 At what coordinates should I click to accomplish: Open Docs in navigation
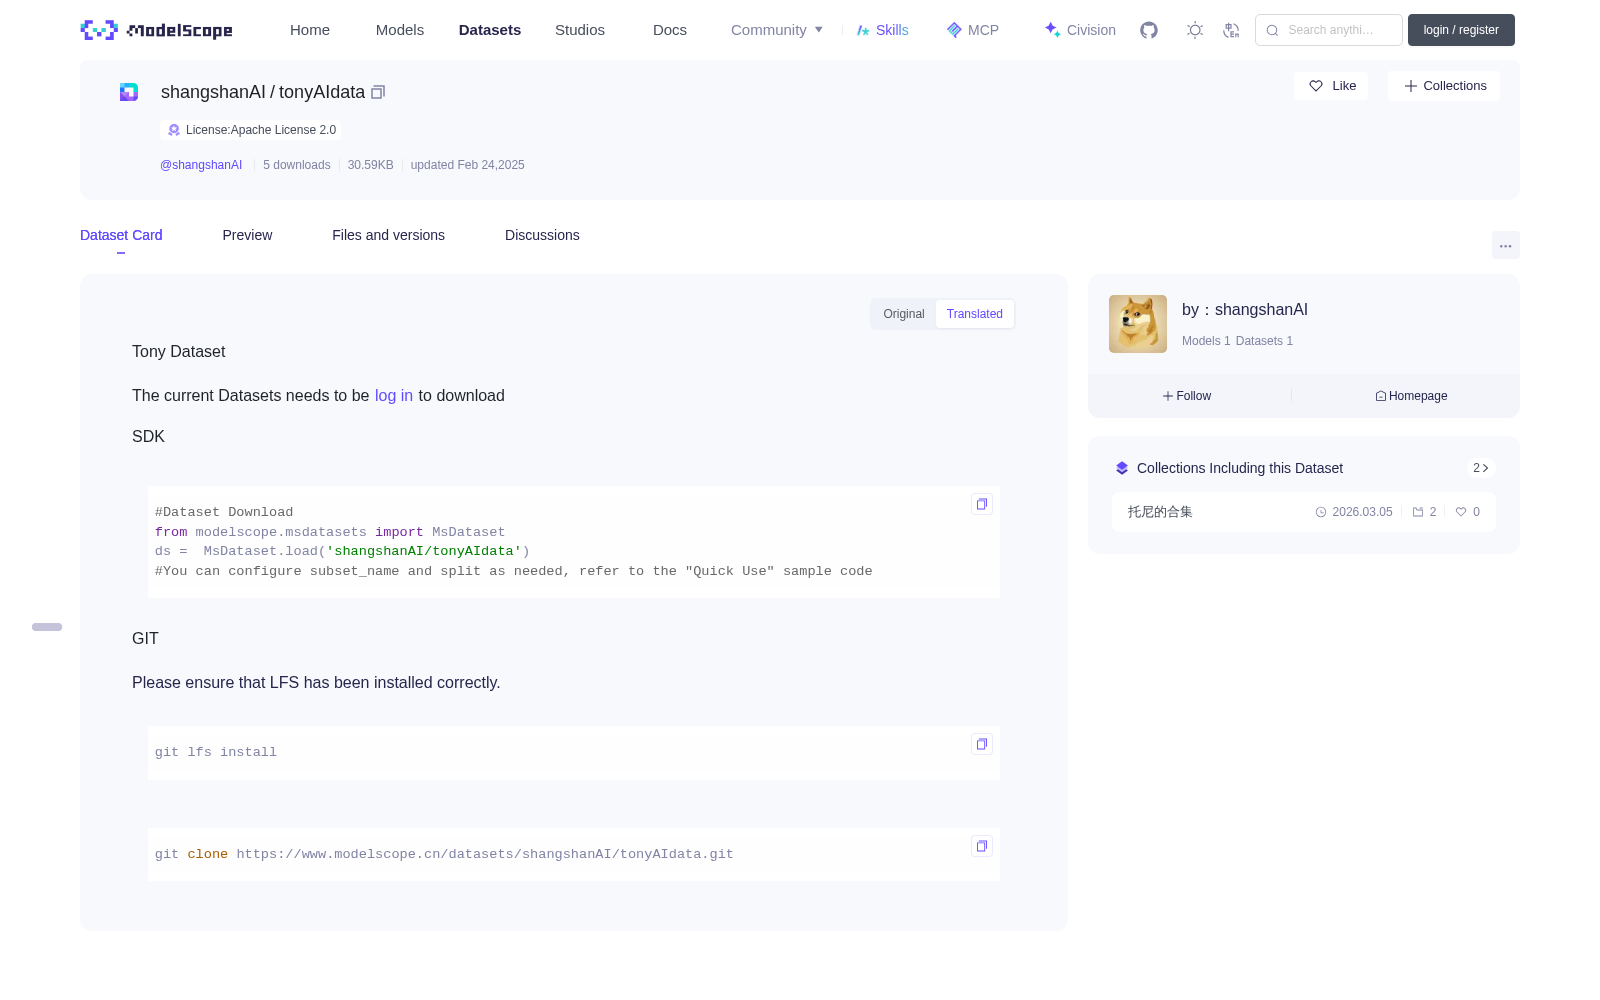pos(670,30)
